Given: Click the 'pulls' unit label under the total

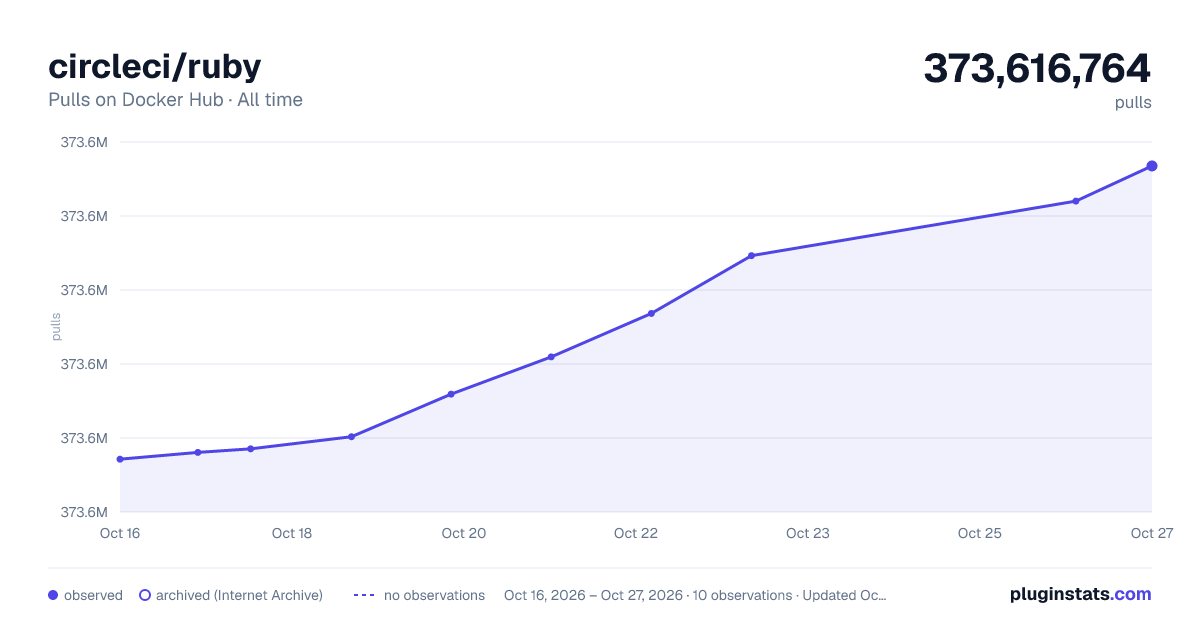Looking at the screenshot, I should [1133, 102].
